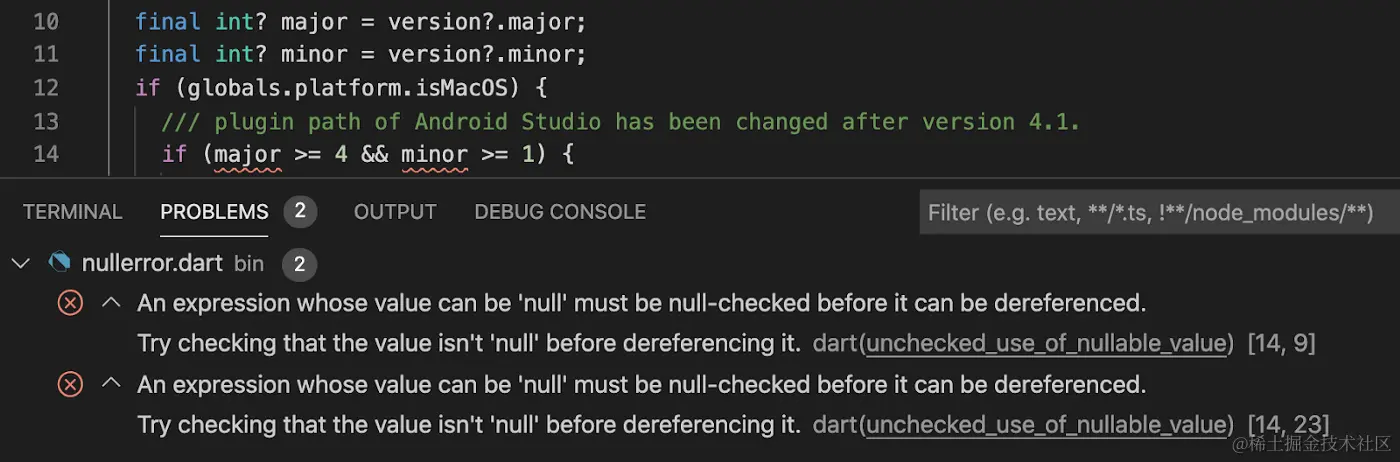Collapse the nullerror.dart file group chevron

19,263
